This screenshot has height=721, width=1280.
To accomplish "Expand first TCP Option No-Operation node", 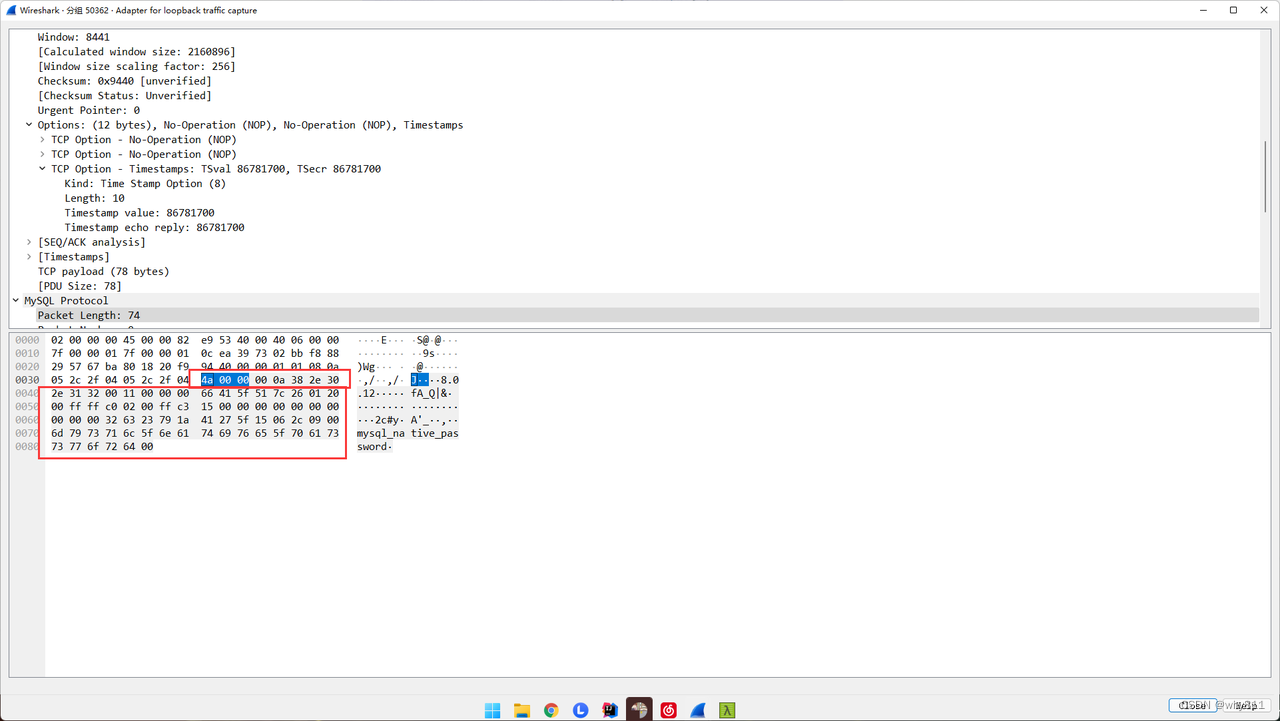I will pos(42,140).
